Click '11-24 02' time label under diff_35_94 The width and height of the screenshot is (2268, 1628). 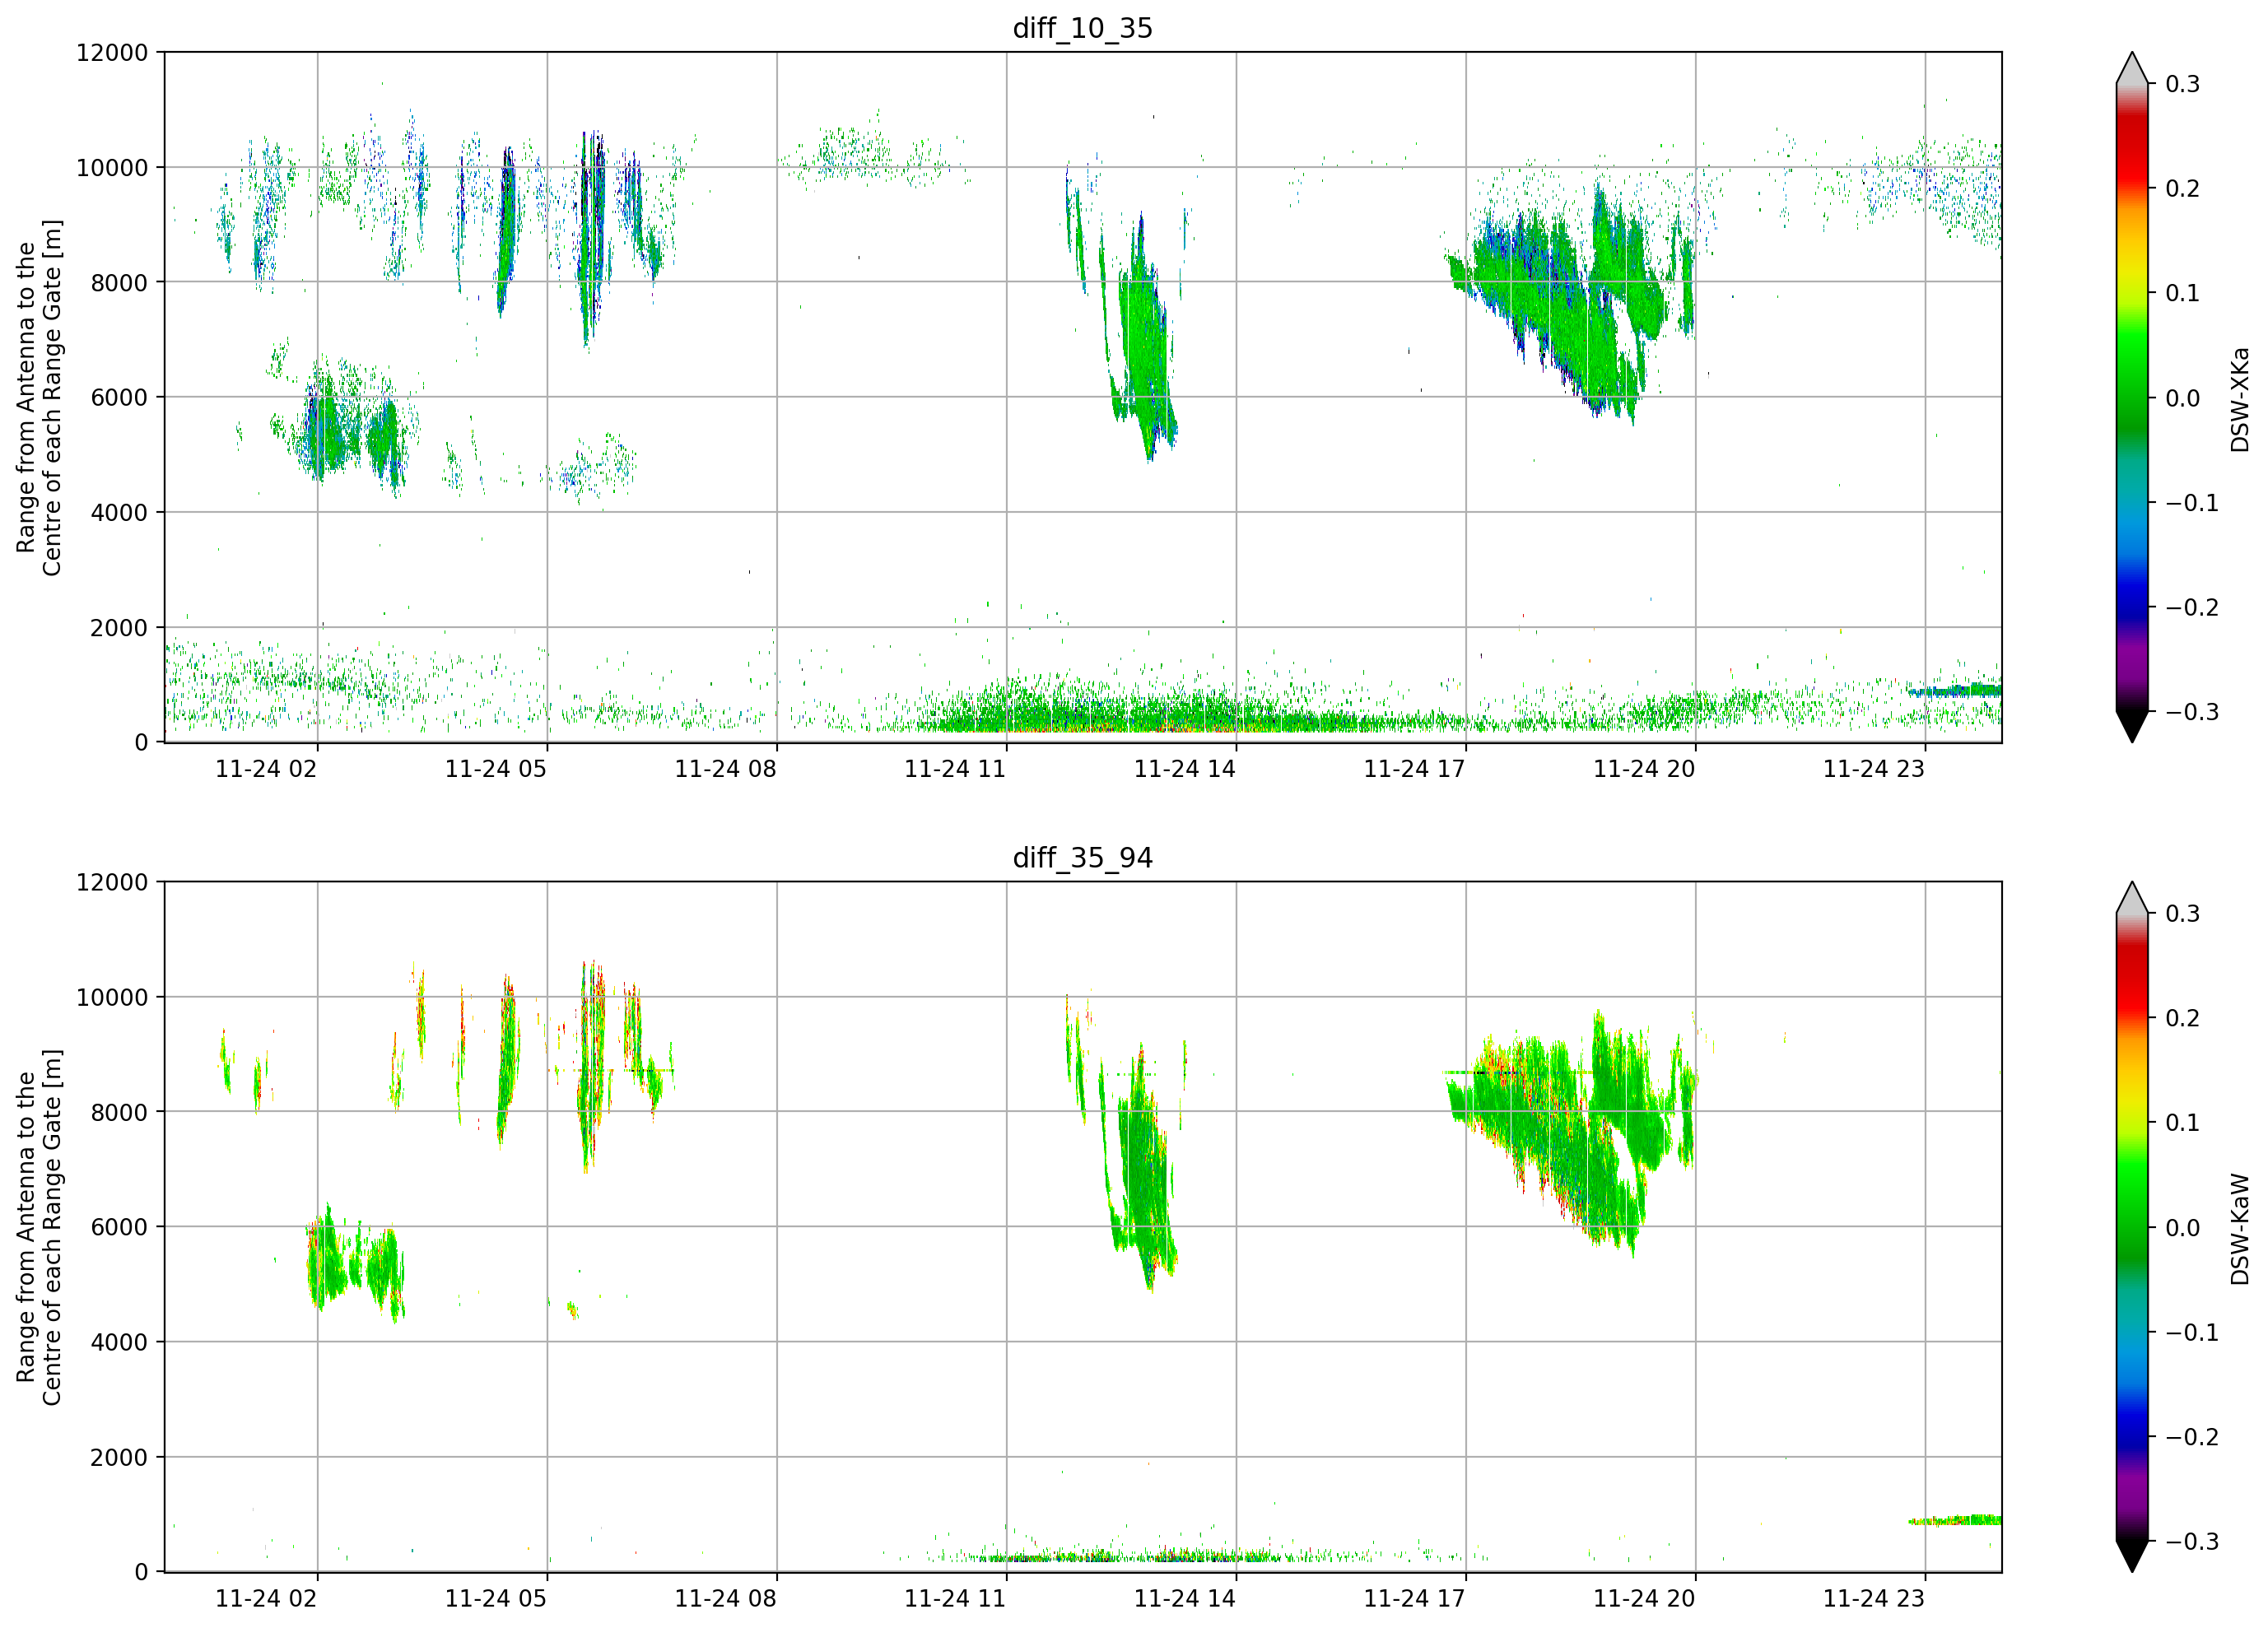coord(266,1599)
